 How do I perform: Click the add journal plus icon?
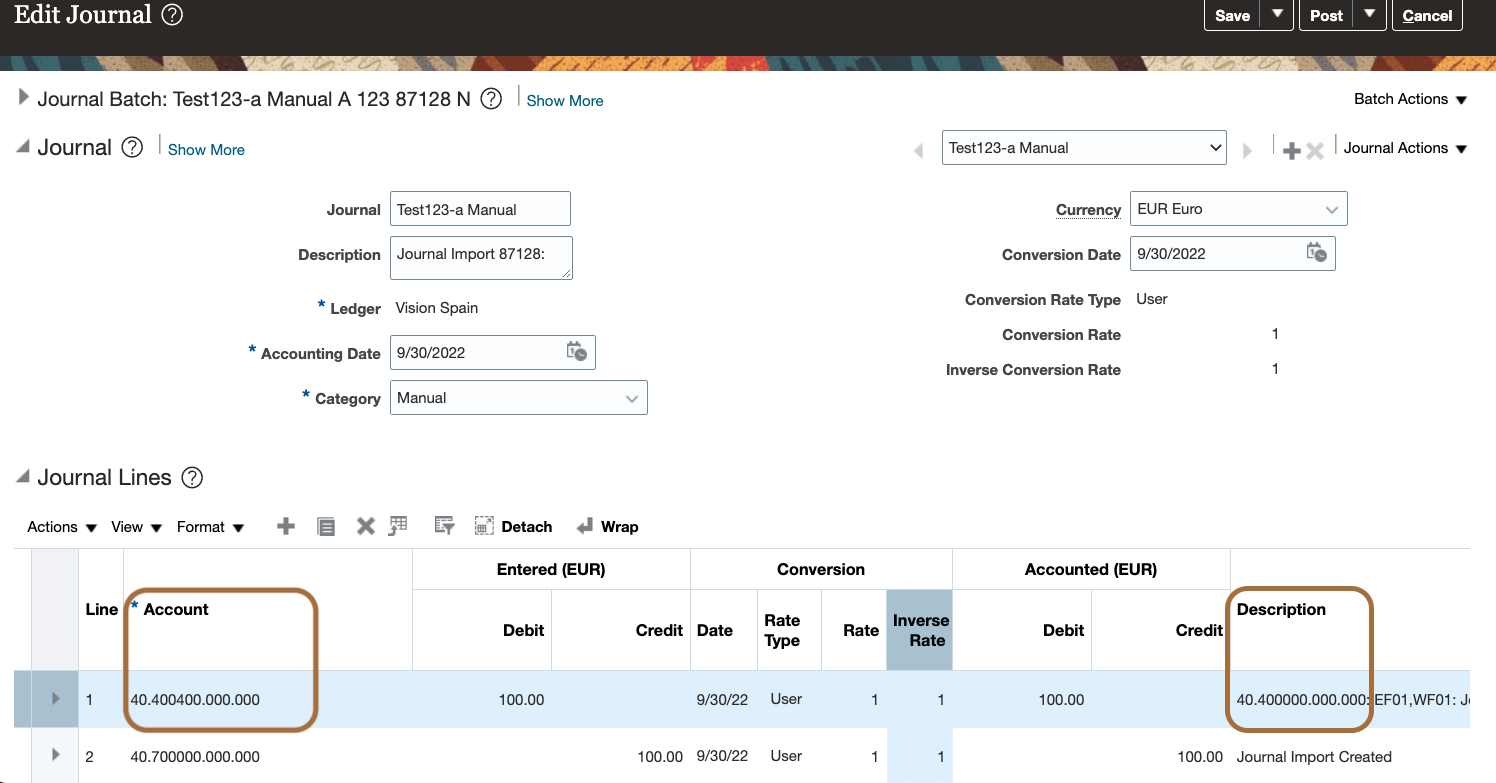pos(1292,149)
